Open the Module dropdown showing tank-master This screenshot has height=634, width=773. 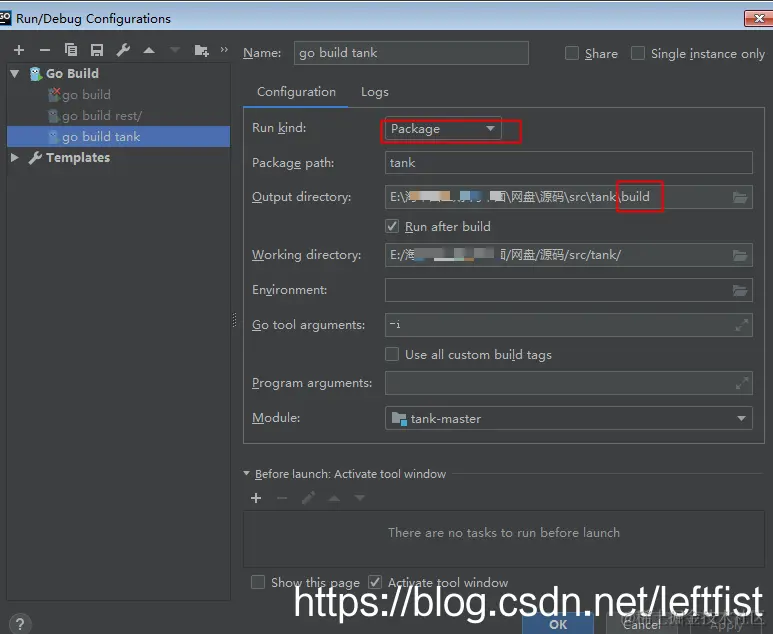(568, 418)
